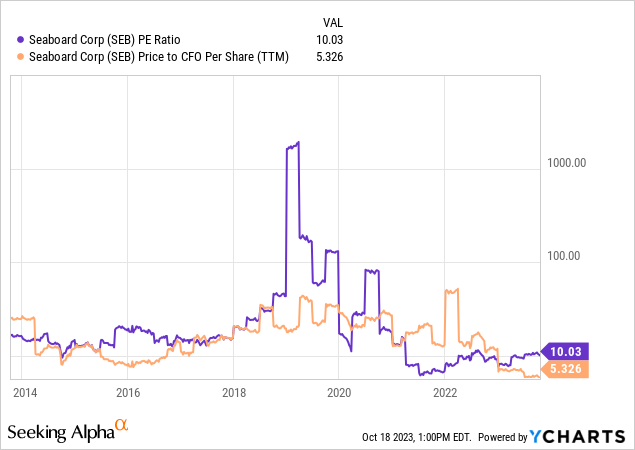Screen dimensions: 635x450
Task: Click the 2014 x-axis label
Action: (25, 392)
